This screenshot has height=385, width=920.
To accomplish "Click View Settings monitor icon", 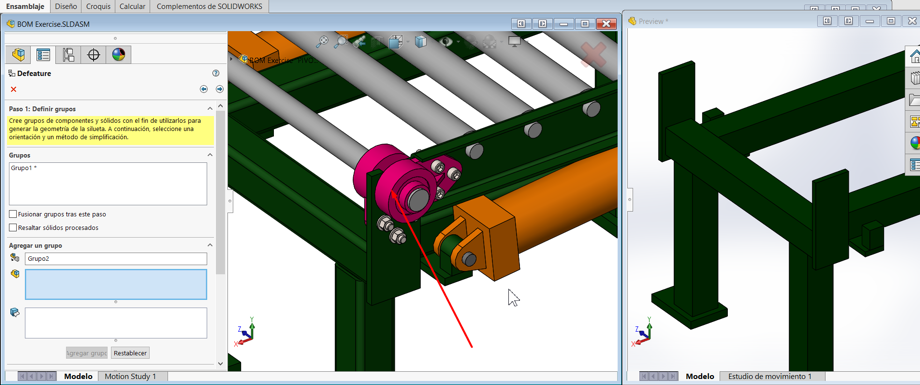I will 515,42.
